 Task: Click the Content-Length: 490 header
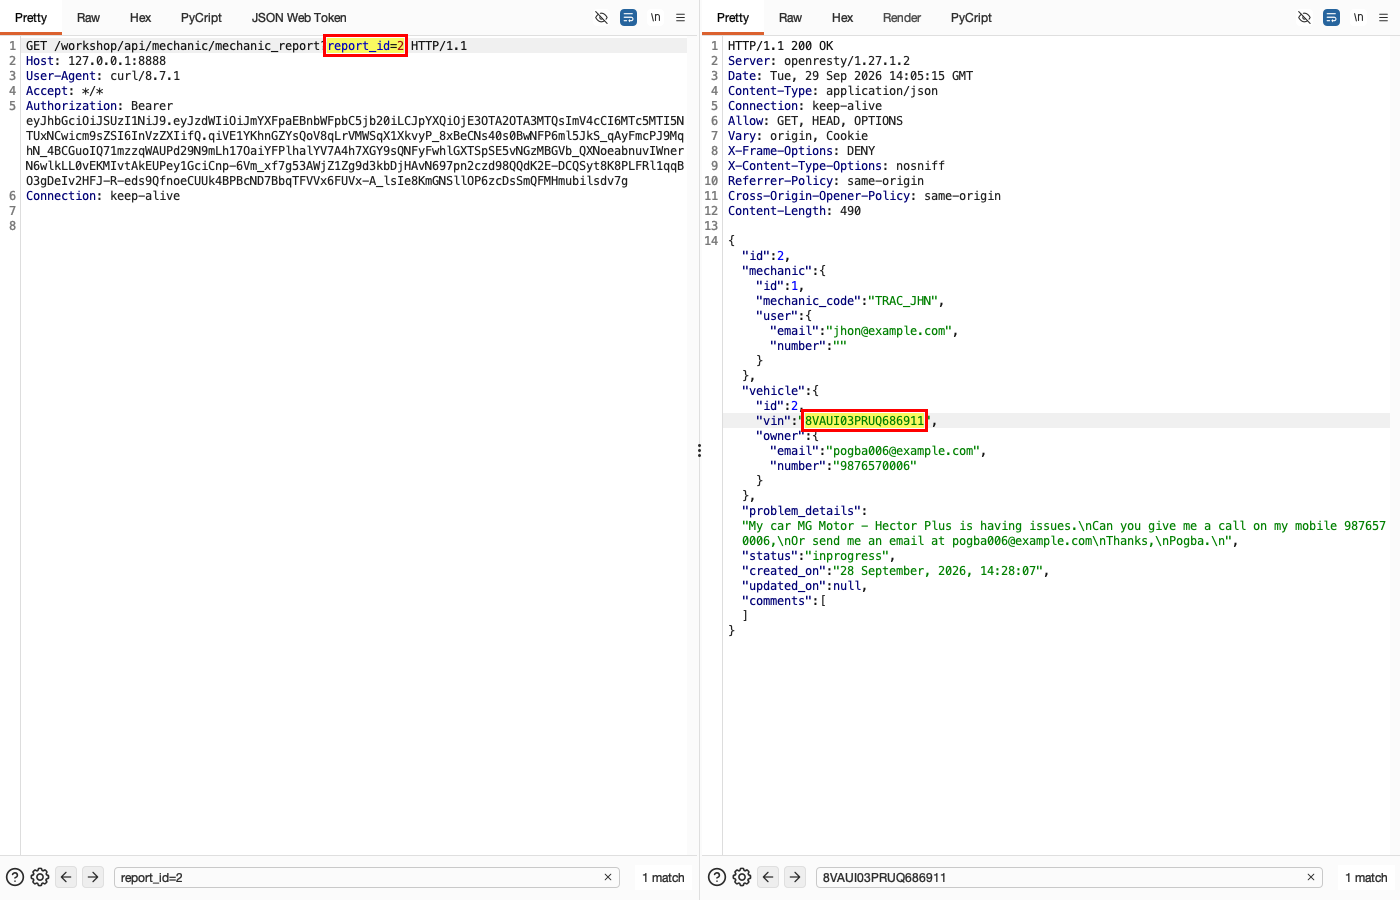pyautogui.click(x=794, y=211)
